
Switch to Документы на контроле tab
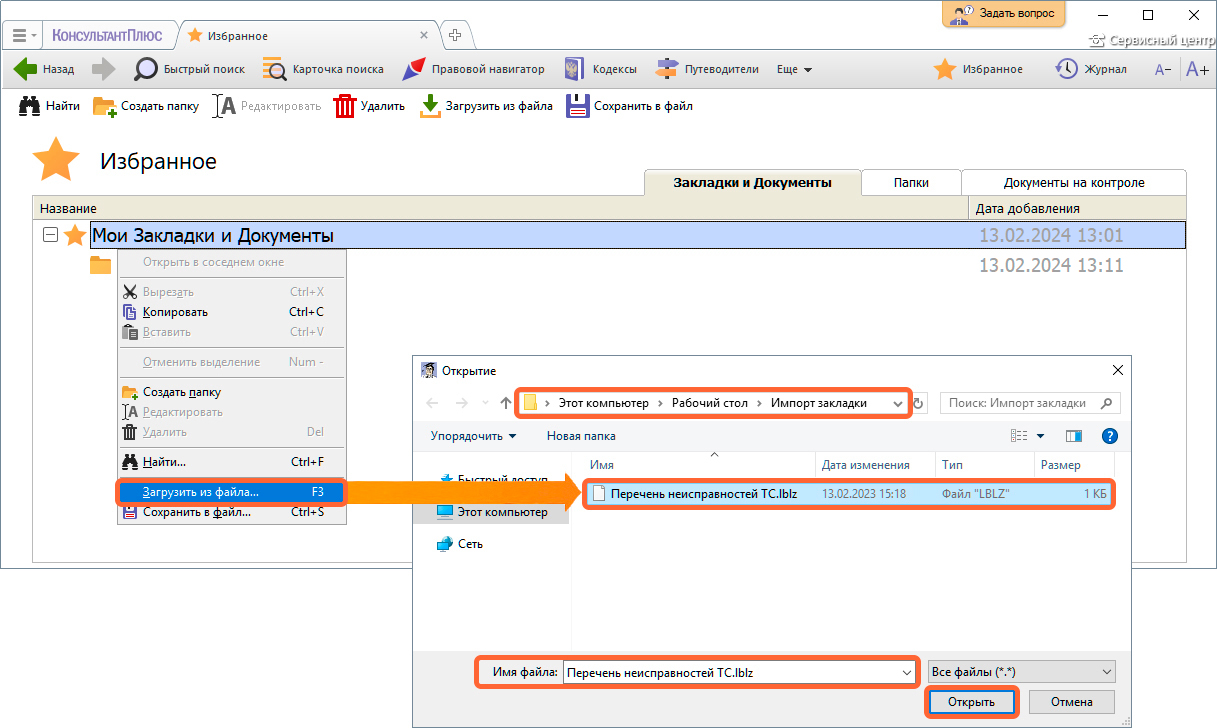pos(1074,183)
